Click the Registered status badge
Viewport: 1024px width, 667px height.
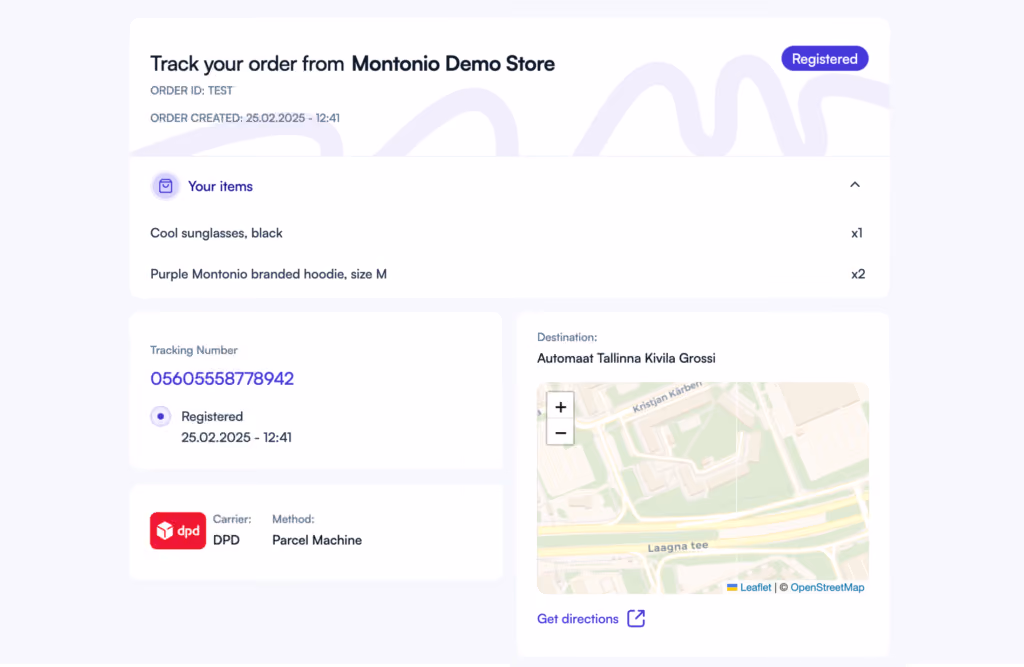click(x=825, y=59)
